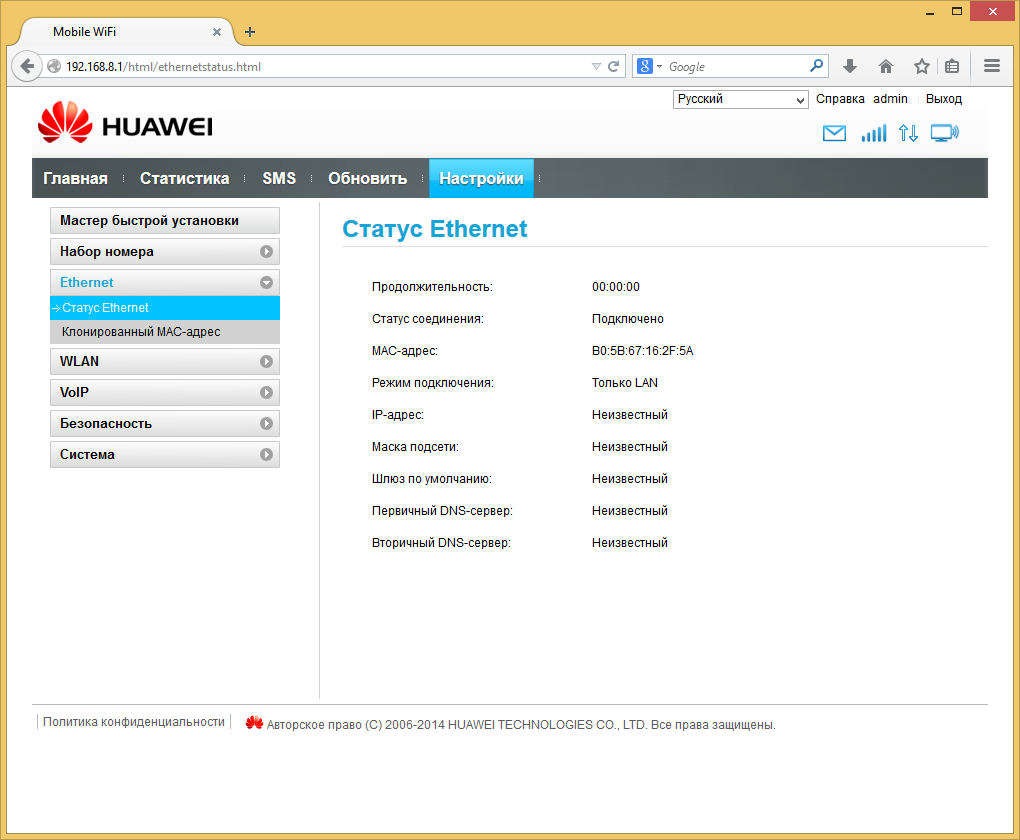1020x840 pixels.
Task: Click the browser back arrow button
Action: (x=27, y=66)
